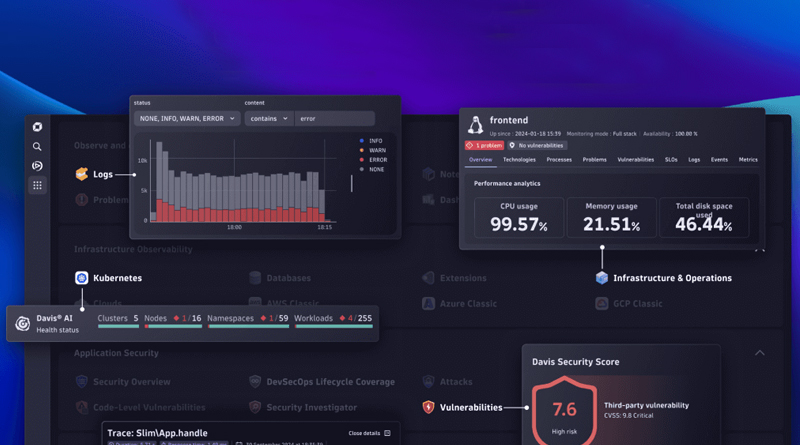
Task: Click the No vulnerabilities badge
Action: click(537, 145)
